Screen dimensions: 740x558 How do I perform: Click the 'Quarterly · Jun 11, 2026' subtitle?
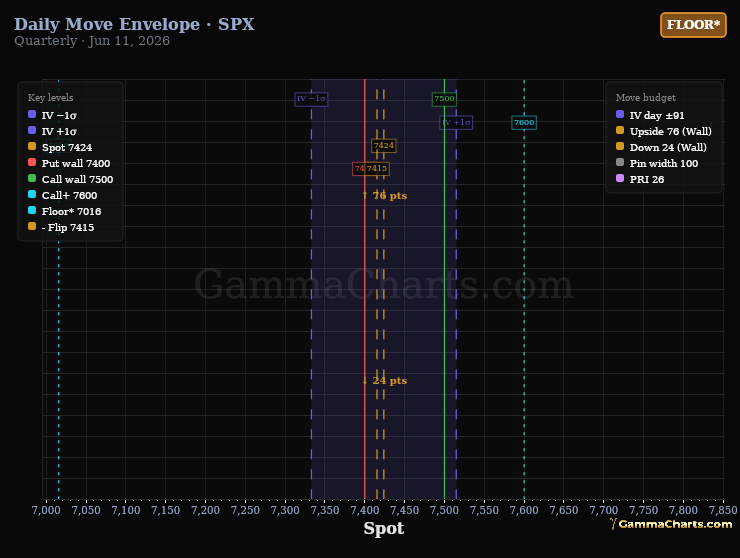coord(92,41)
